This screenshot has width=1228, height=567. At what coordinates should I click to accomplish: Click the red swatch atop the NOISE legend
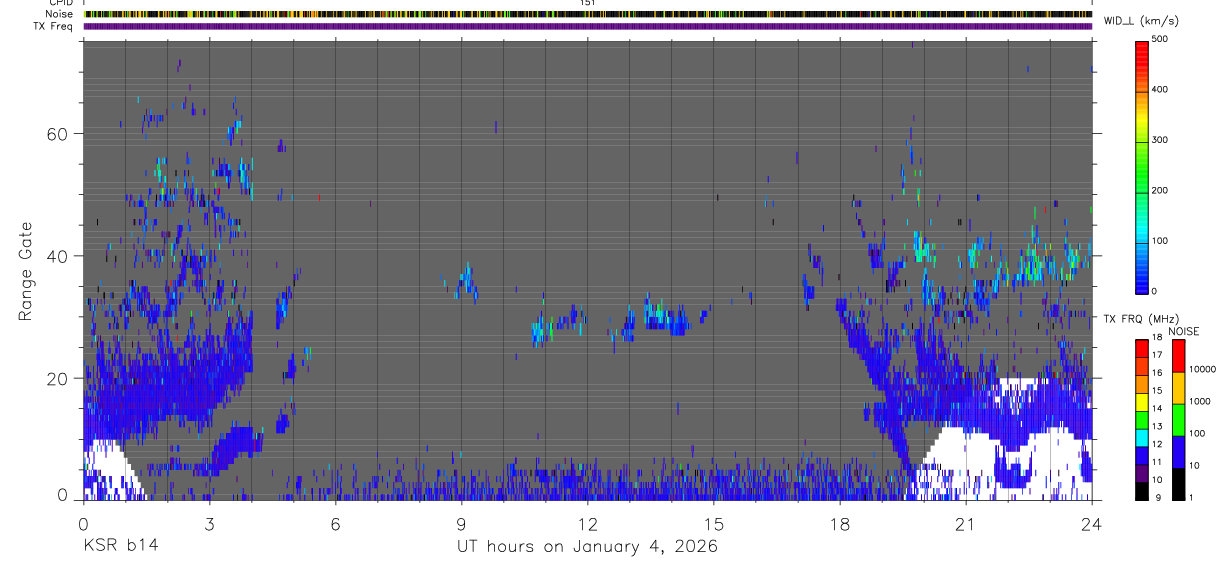tap(1177, 355)
